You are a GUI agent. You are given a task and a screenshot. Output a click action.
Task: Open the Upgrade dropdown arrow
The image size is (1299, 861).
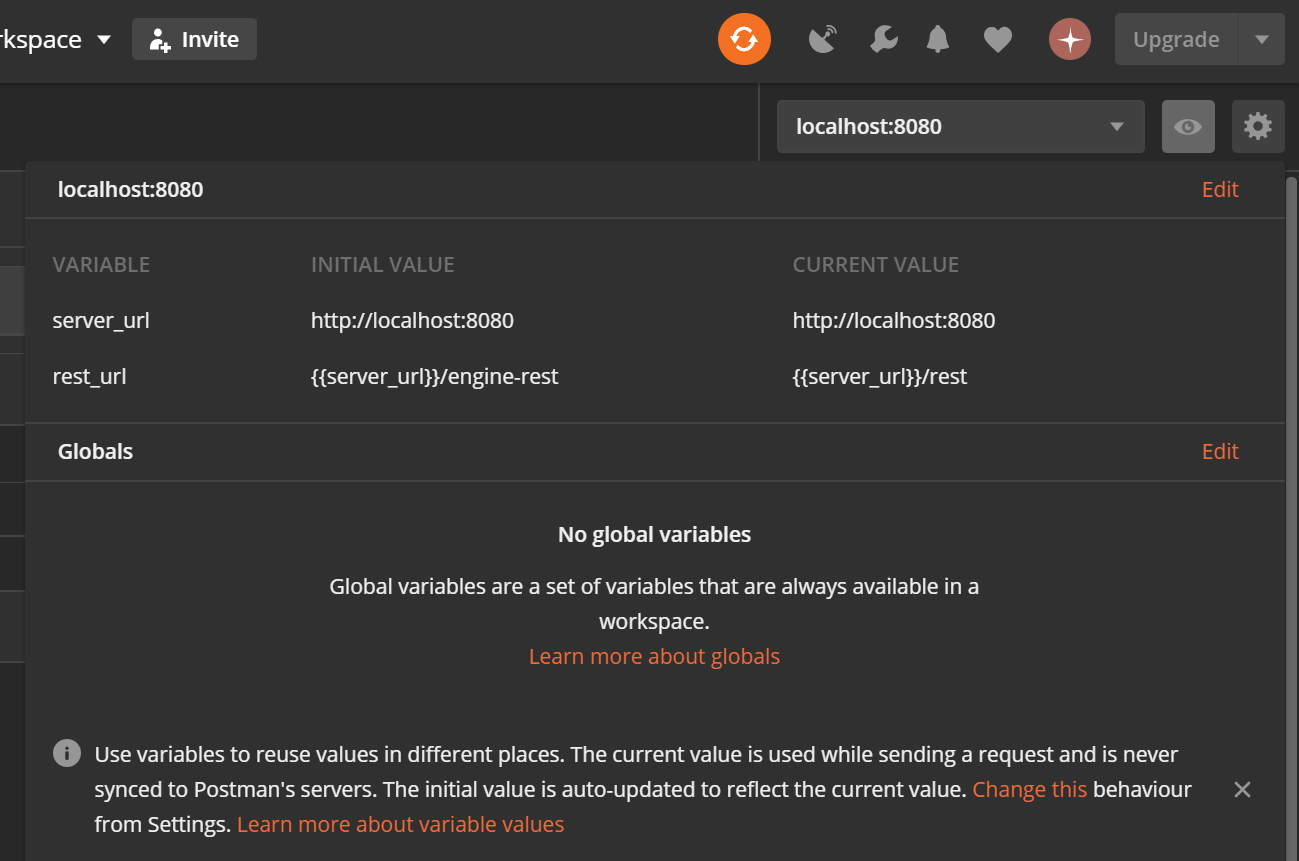pyautogui.click(x=1261, y=40)
